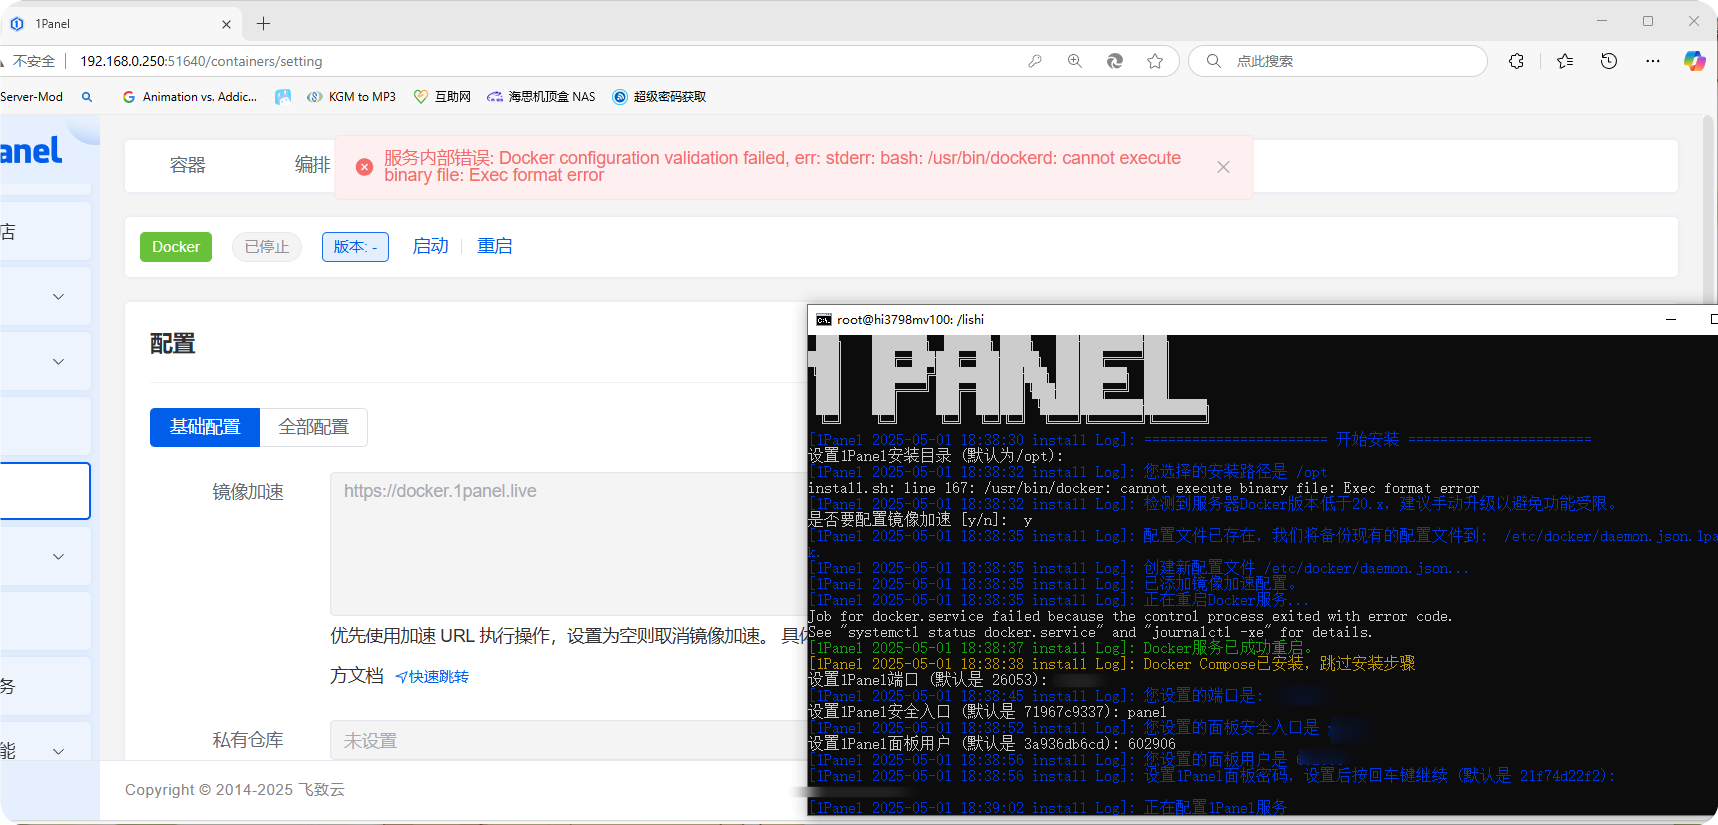Click the green Docker tag
Screen dimensions: 1718x825
point(176,247)
